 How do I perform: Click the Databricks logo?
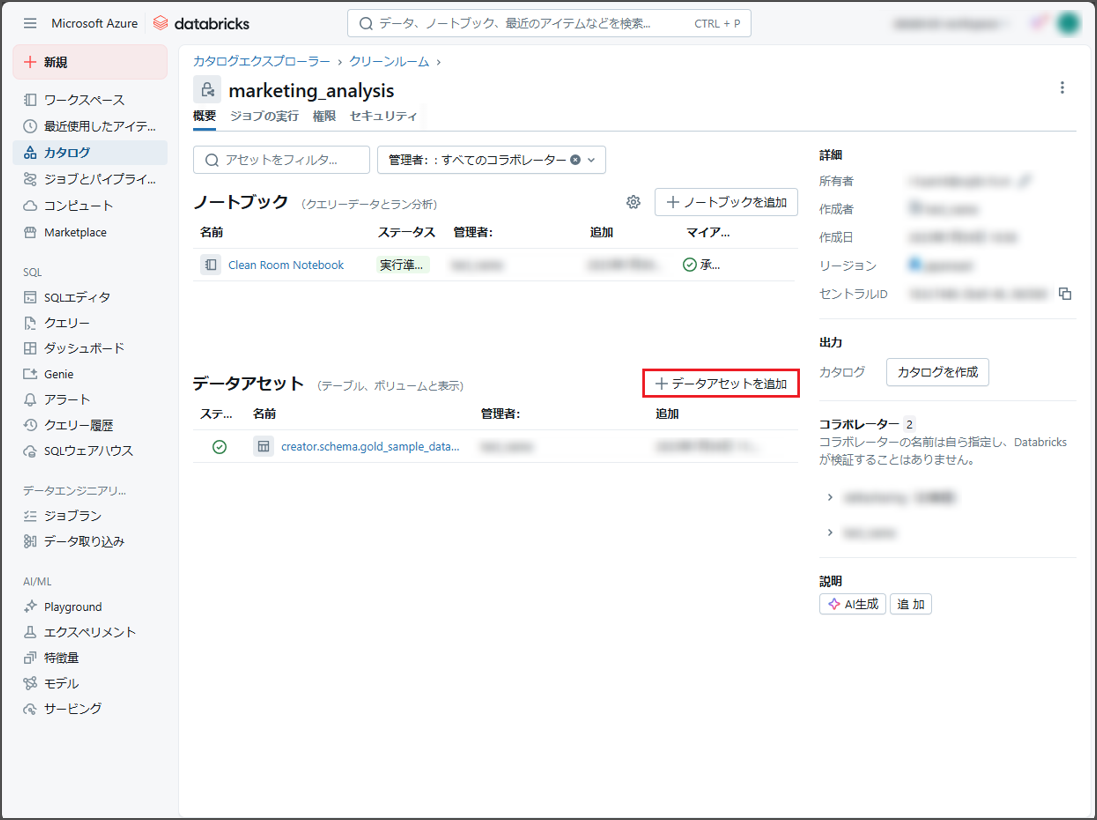(201, 23)
